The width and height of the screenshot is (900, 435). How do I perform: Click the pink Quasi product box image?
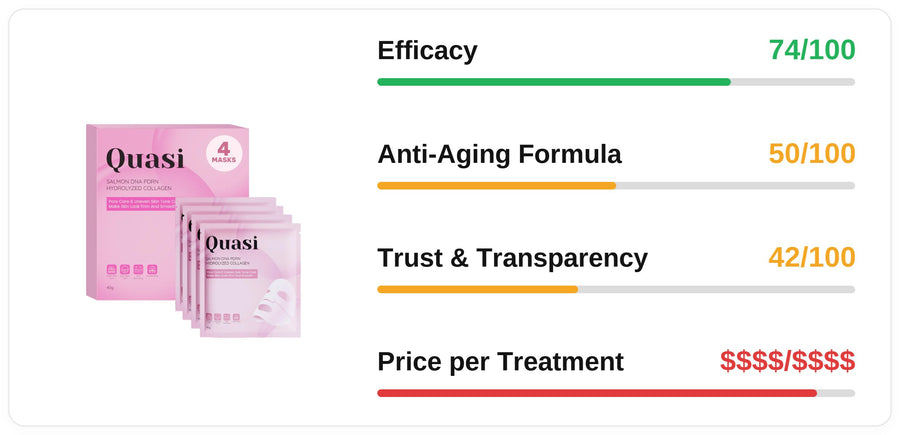pos(167,212)
